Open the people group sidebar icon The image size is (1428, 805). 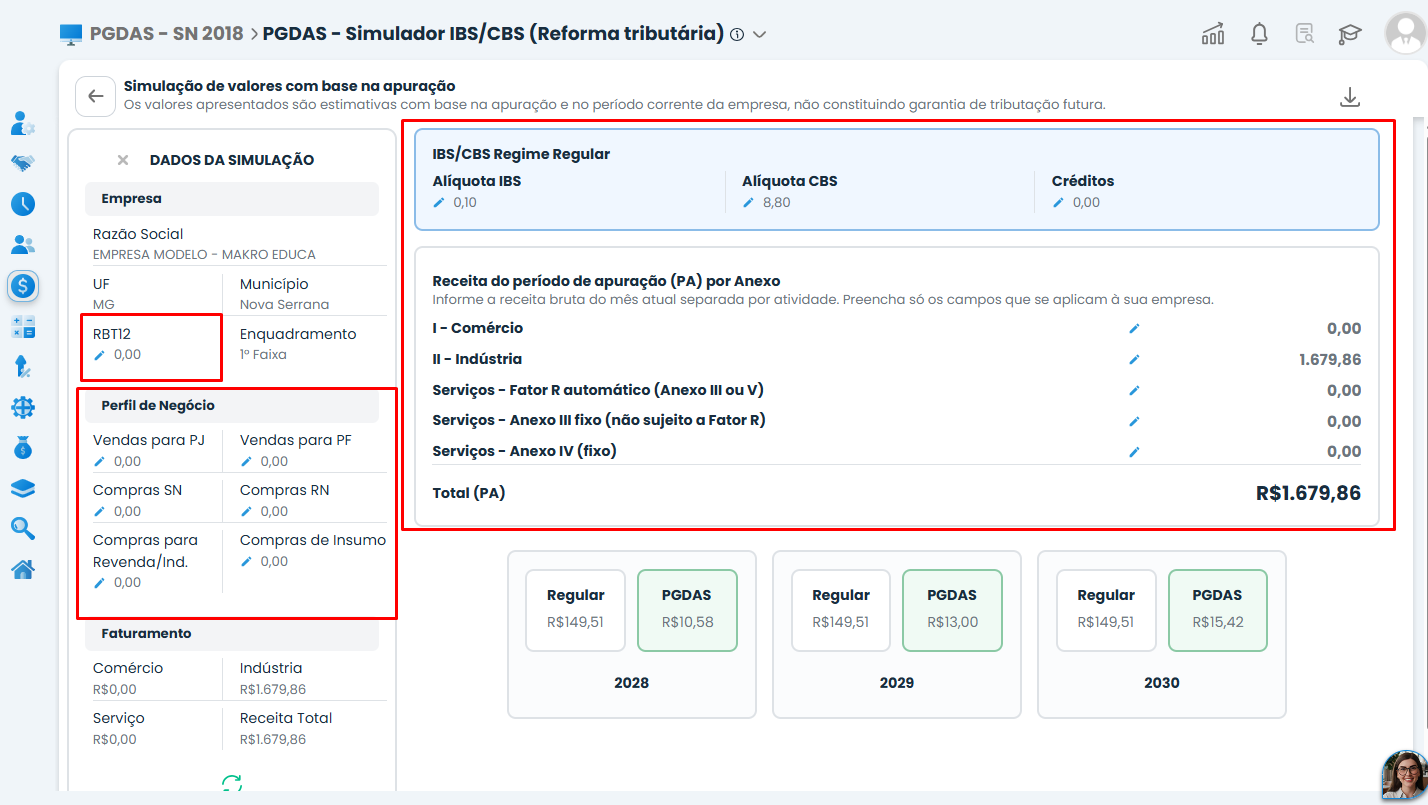point(23,244)
